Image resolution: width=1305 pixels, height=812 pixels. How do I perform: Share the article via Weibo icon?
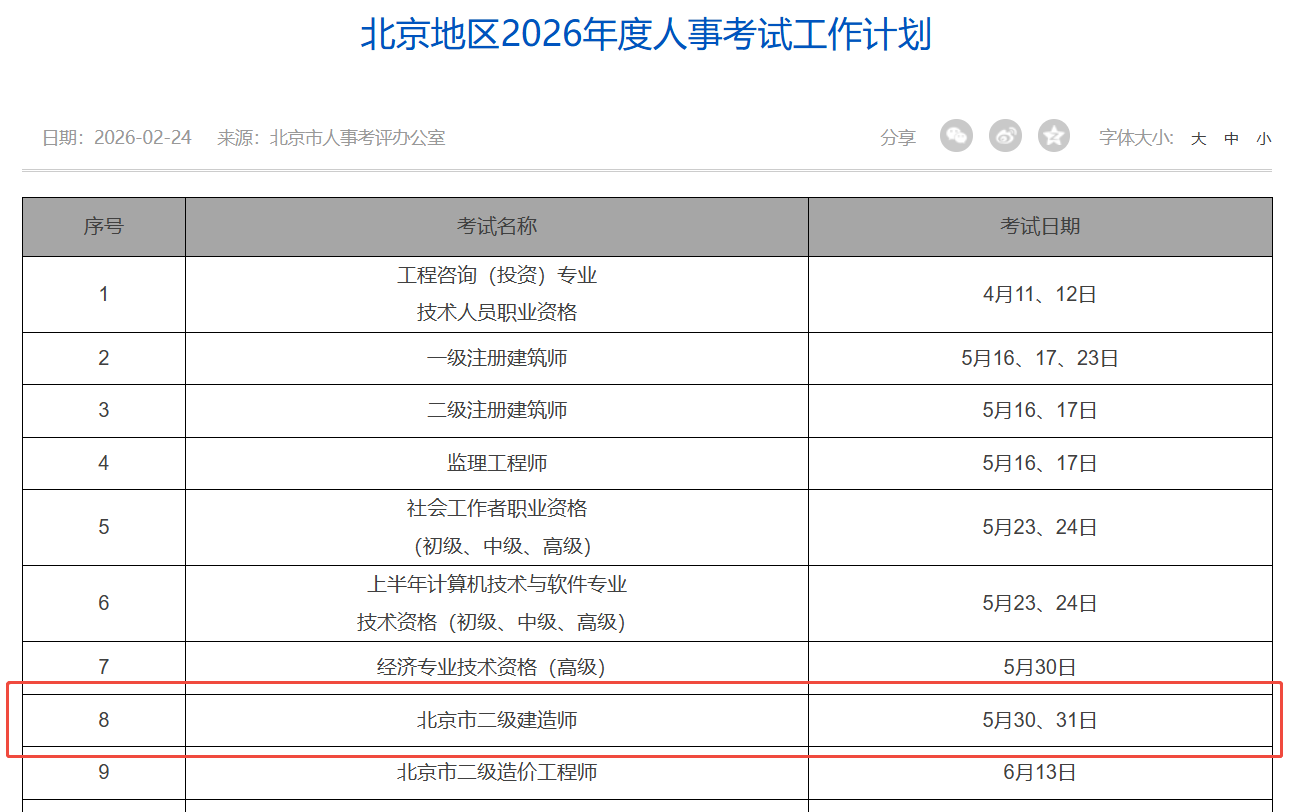pos(1005,136)
